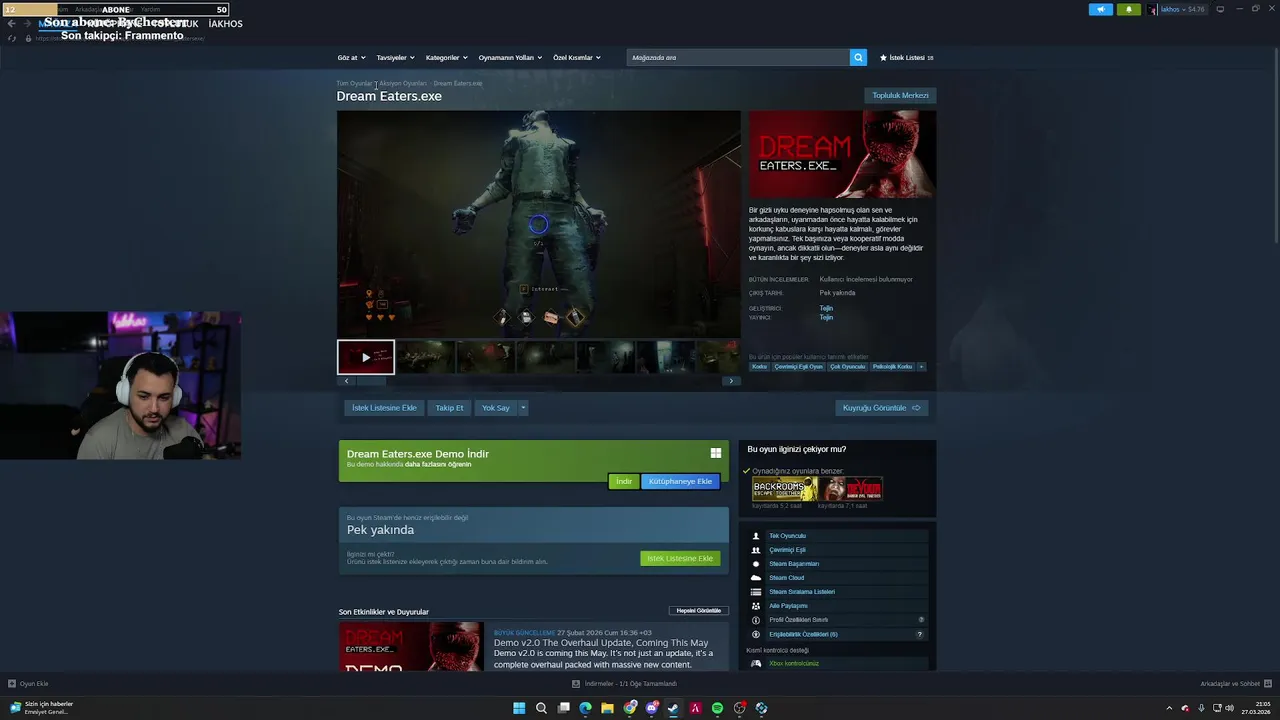The image size is (1280, 720).
Task: Open Kuyruğu Görüntüle queue button
Action: pyautogui.click(x=881, y=407)
